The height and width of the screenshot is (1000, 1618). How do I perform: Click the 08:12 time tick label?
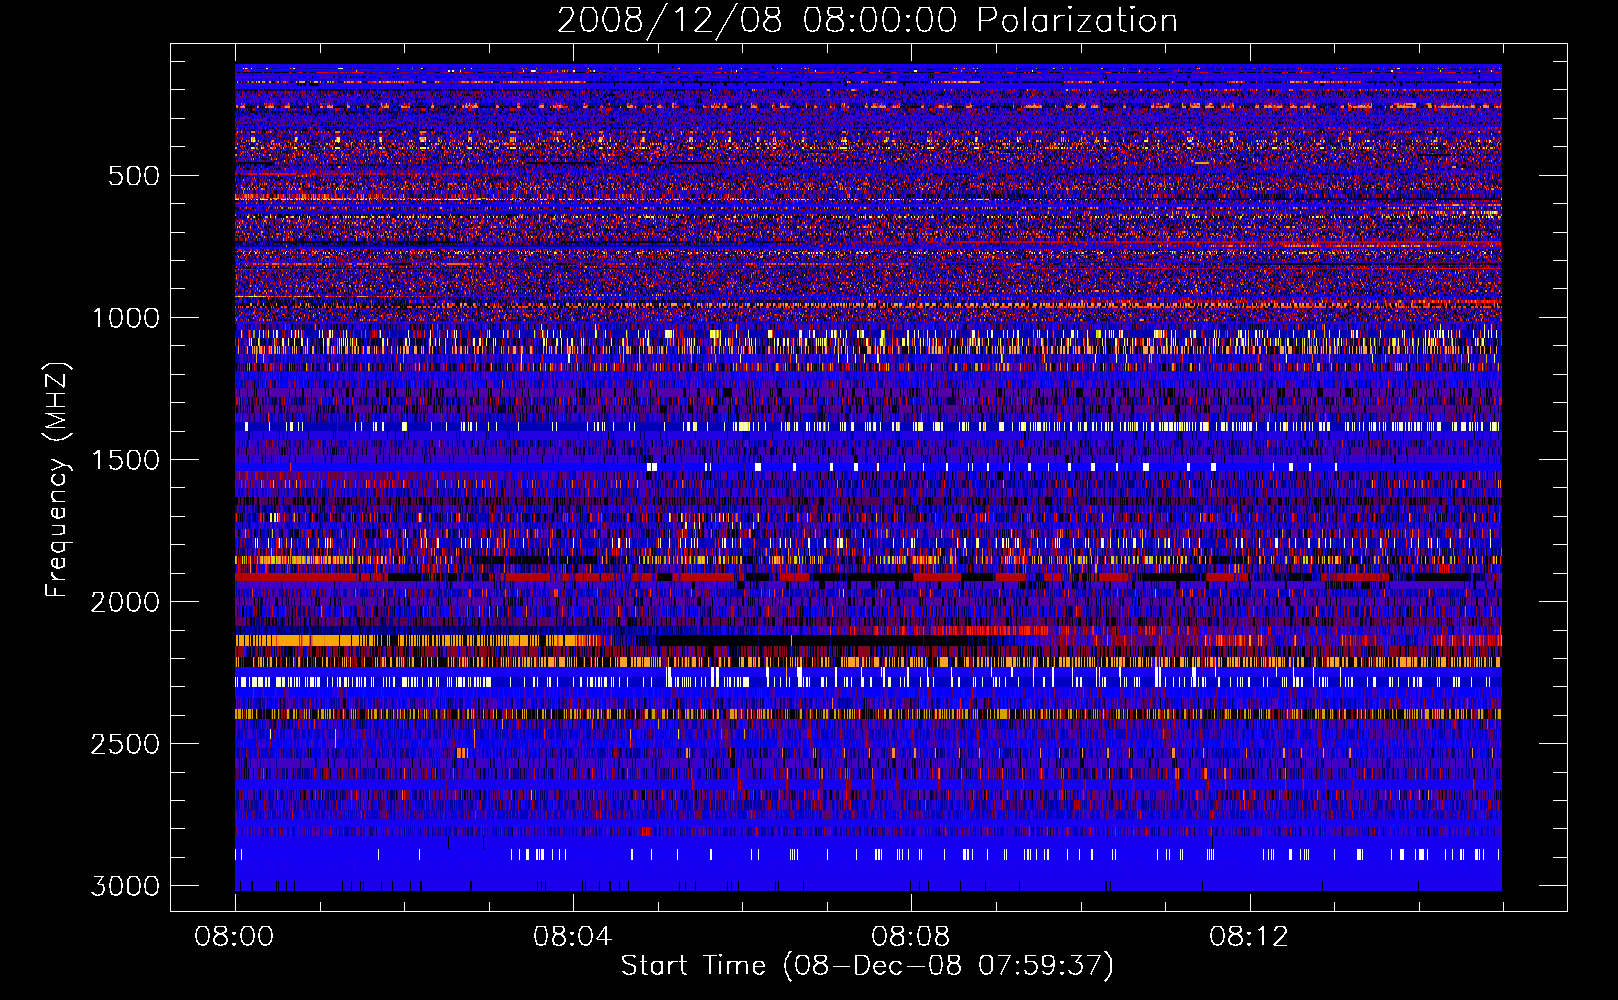(1248, 937)
